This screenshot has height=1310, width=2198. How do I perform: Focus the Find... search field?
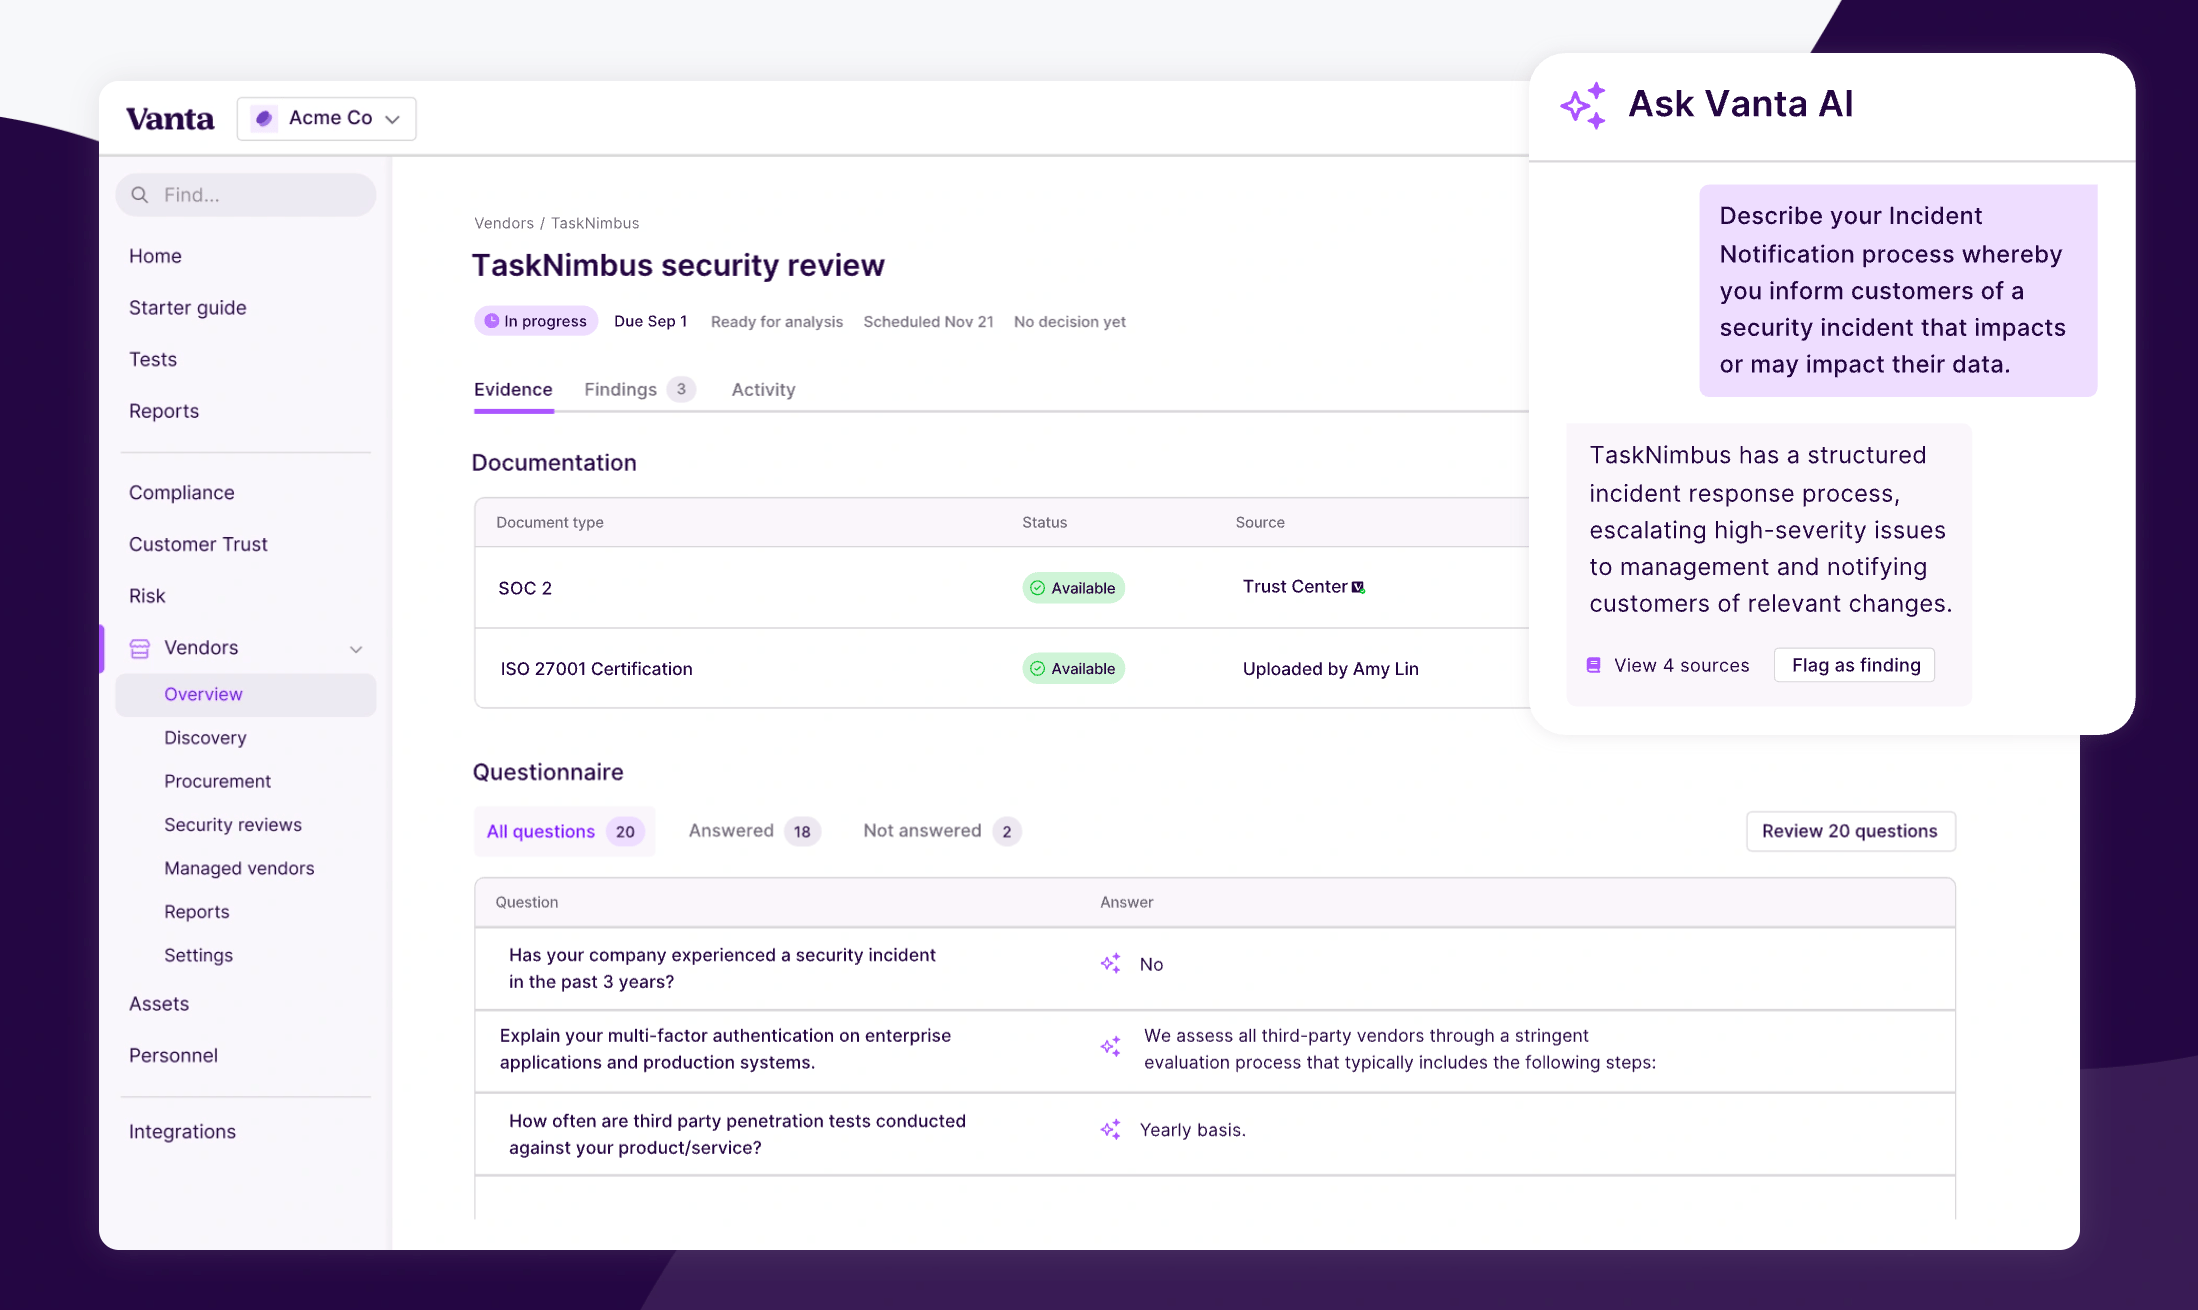tap(260, 195)
